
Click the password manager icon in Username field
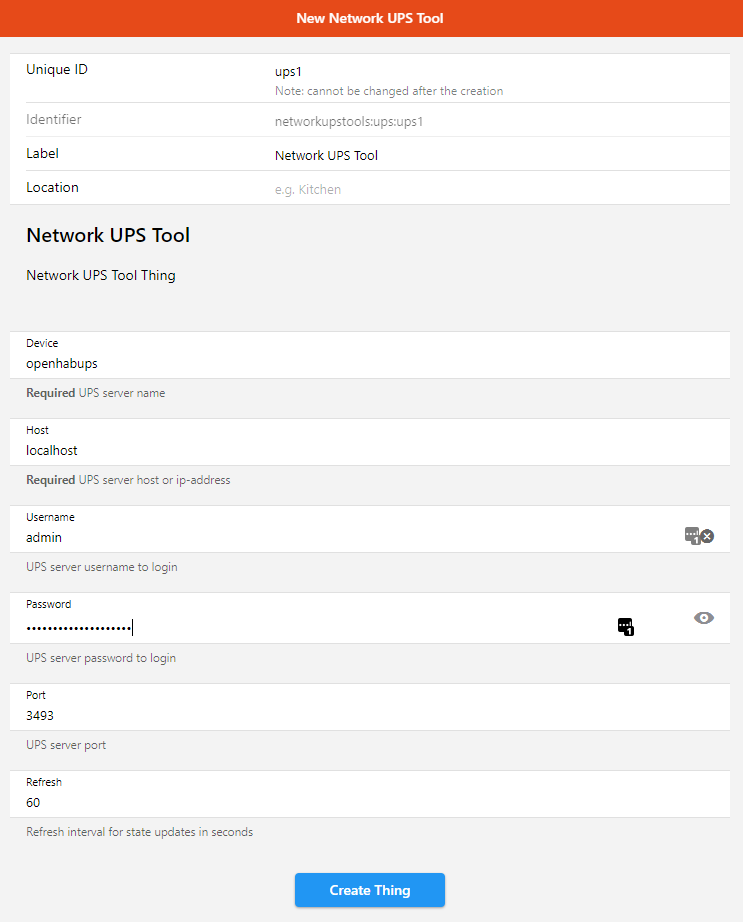692,535
